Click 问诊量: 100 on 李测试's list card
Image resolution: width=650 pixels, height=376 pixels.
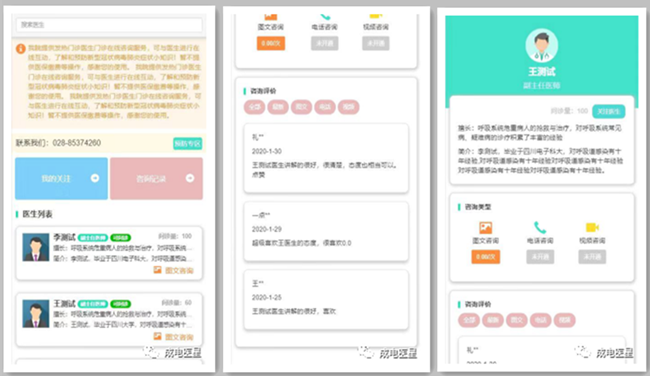coord(175,236)
